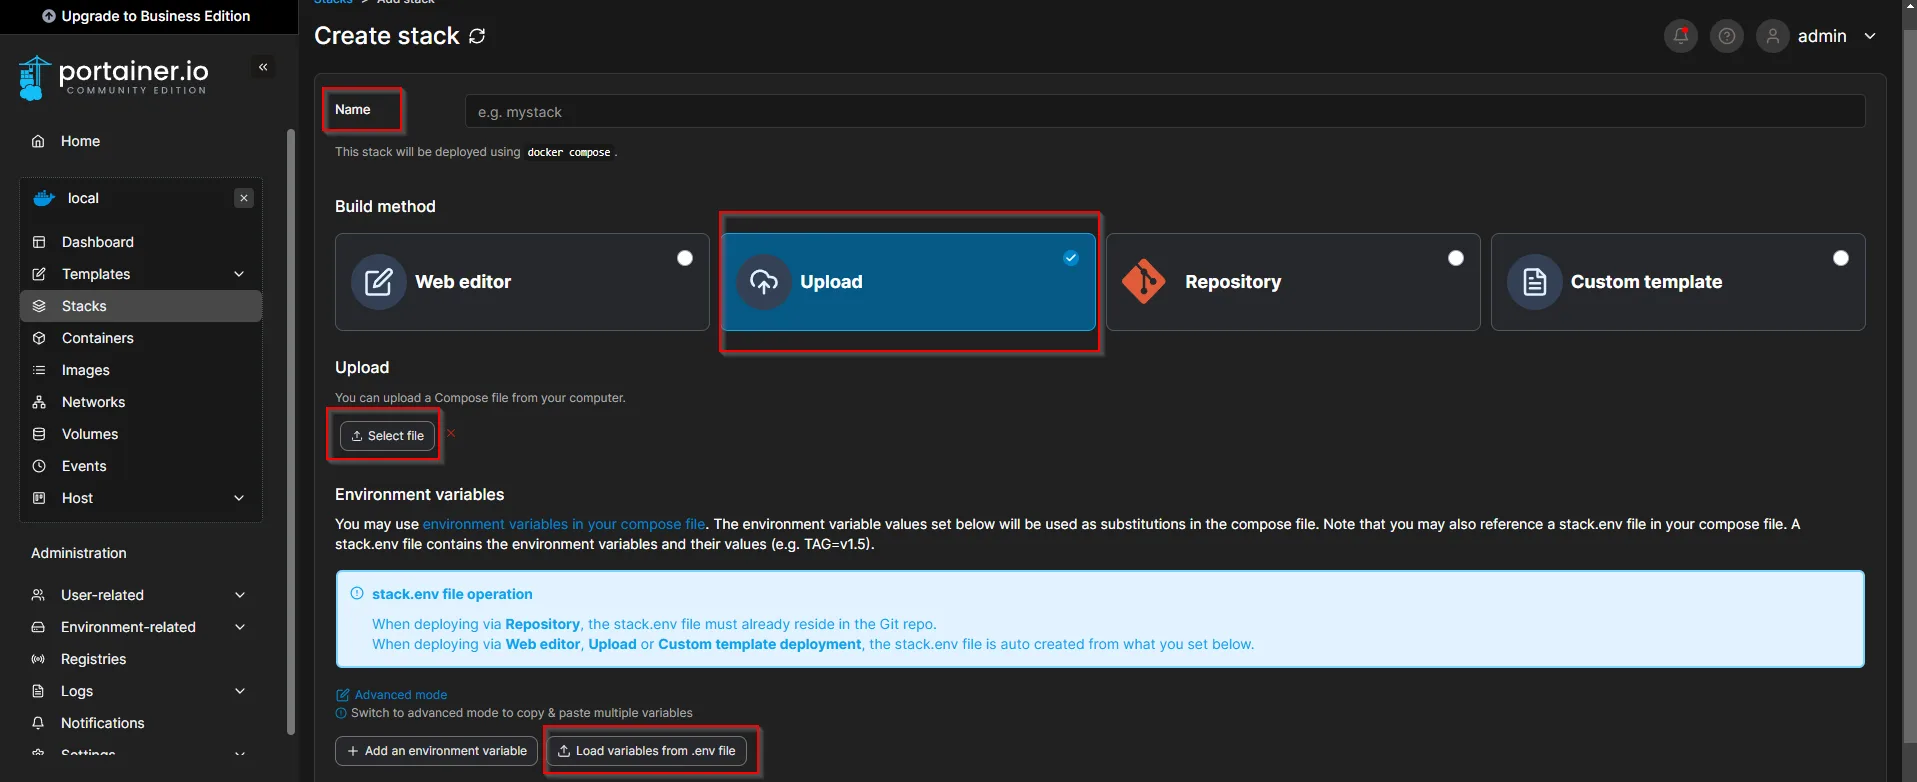Click the Stacks layers icon
The height and width of the screenshot is (782, 1917).
(39, 306)
